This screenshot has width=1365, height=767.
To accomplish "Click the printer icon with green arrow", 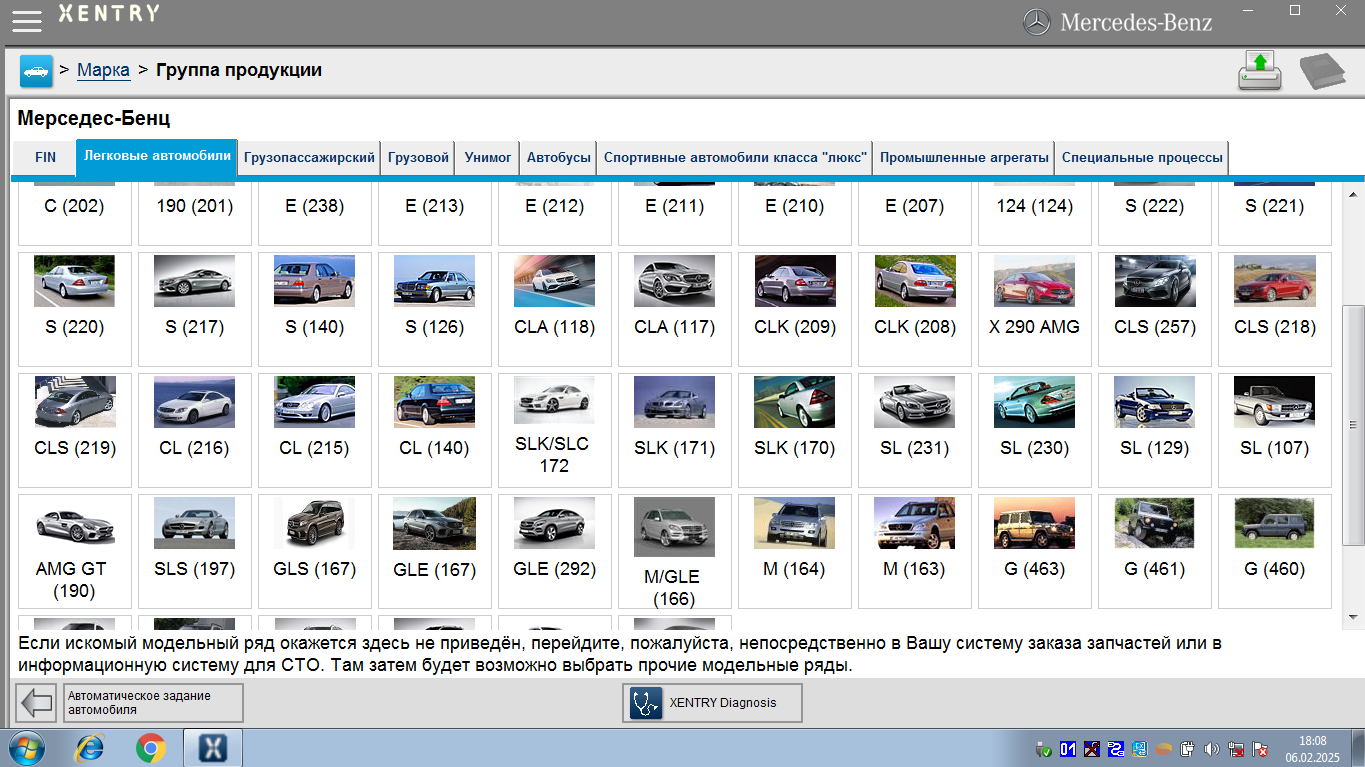I will 1259,71.
